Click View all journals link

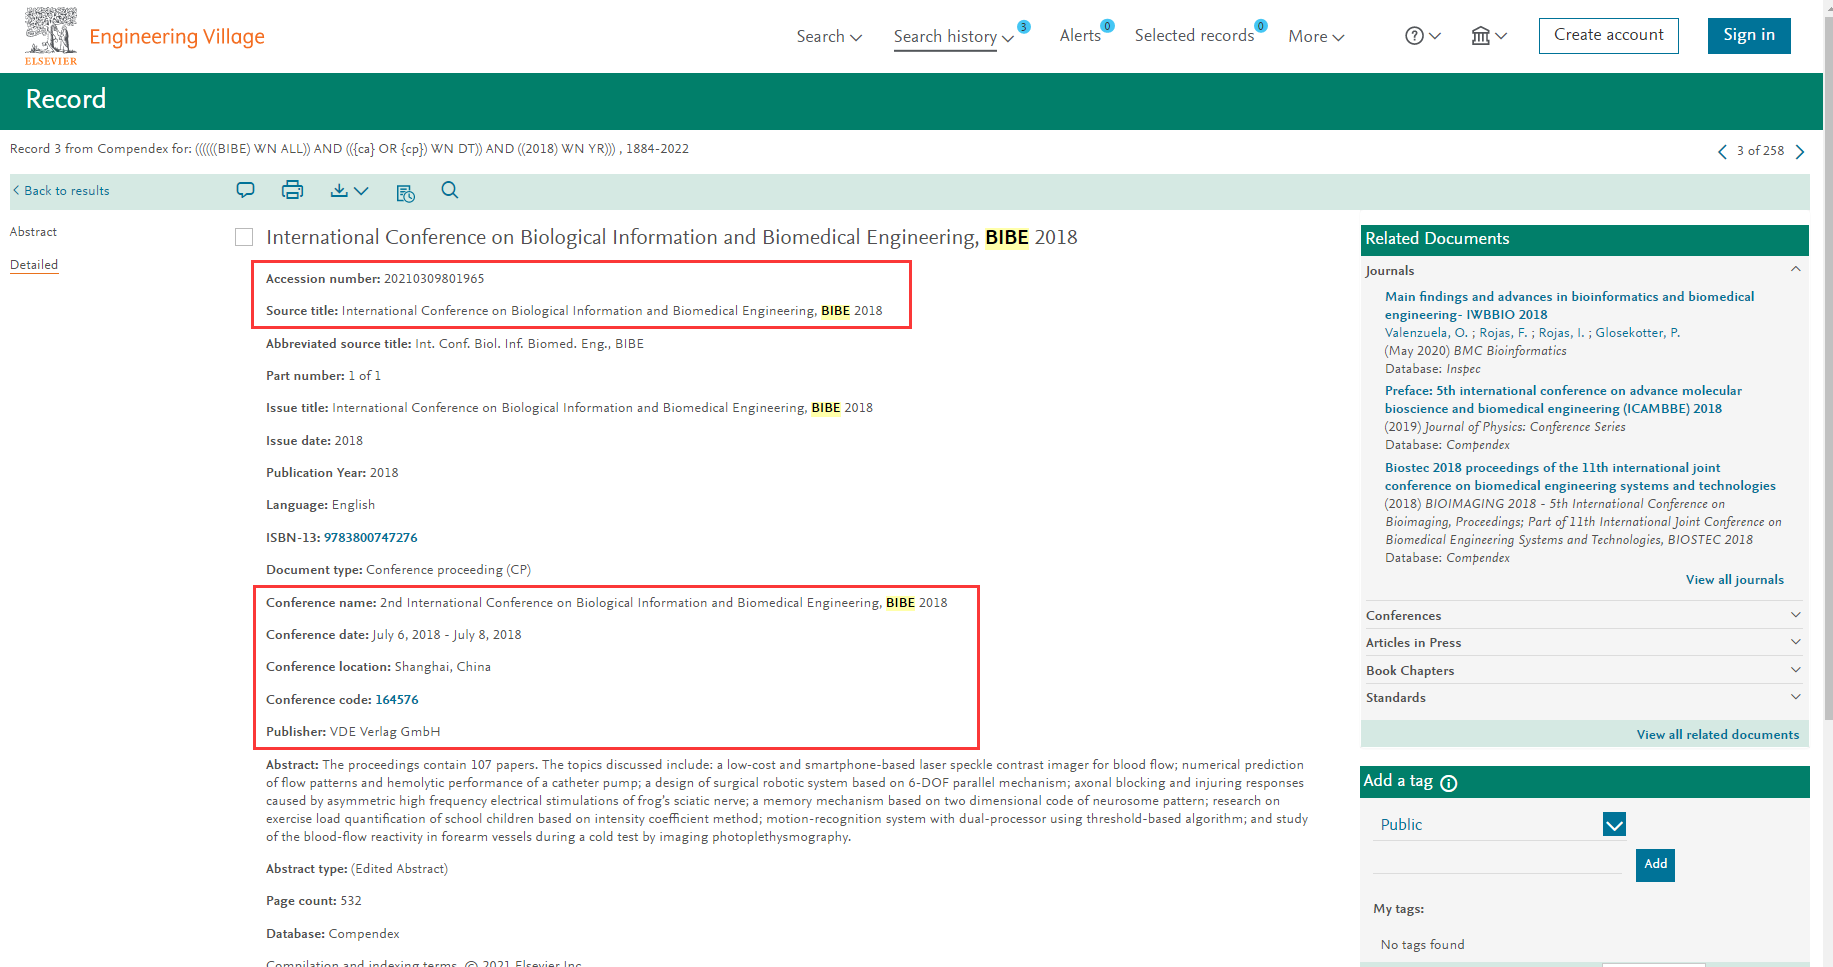1734,580
